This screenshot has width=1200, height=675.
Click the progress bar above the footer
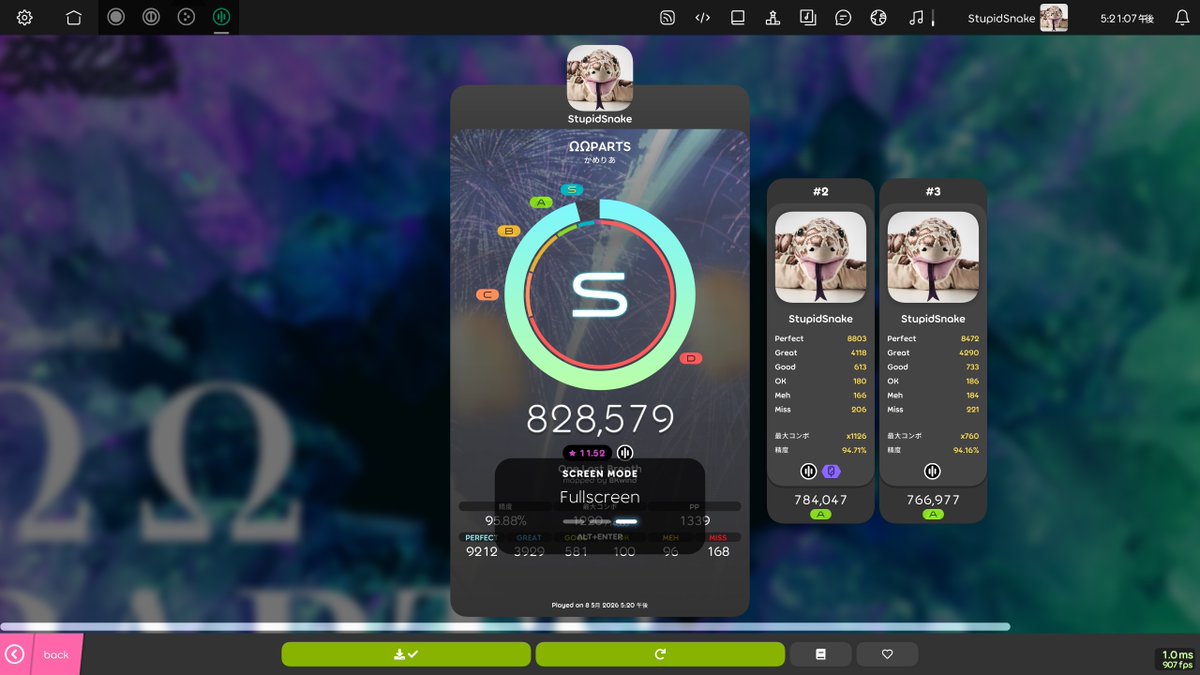(505, 627)
